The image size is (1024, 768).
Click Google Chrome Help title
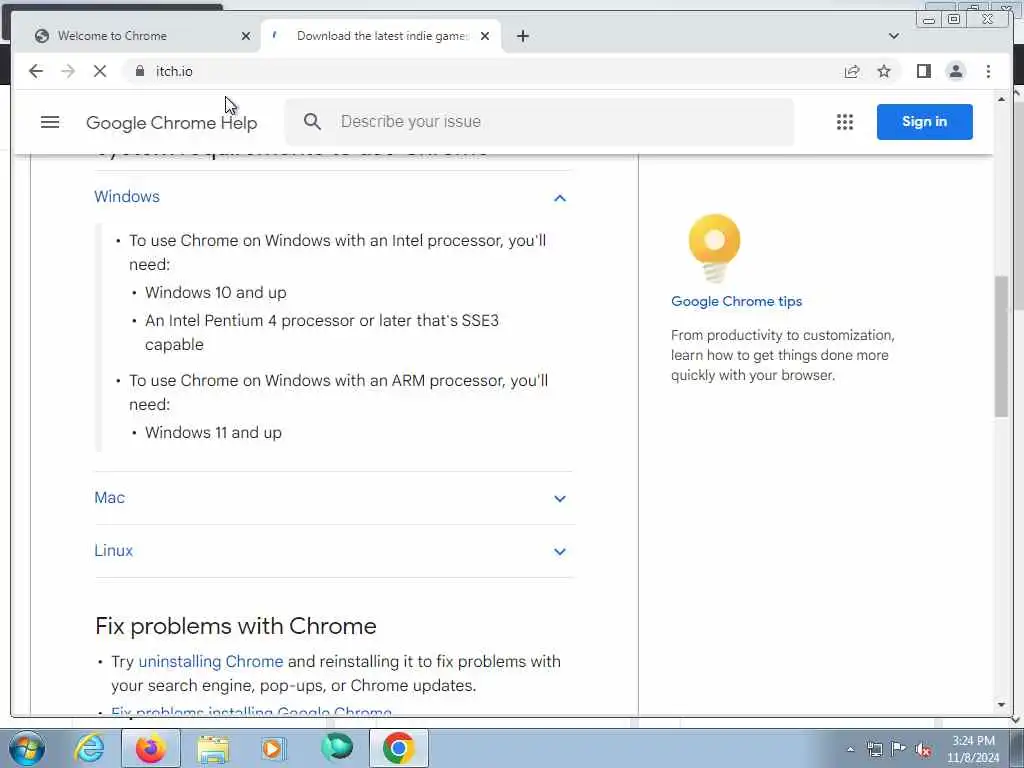click(172, 123)
